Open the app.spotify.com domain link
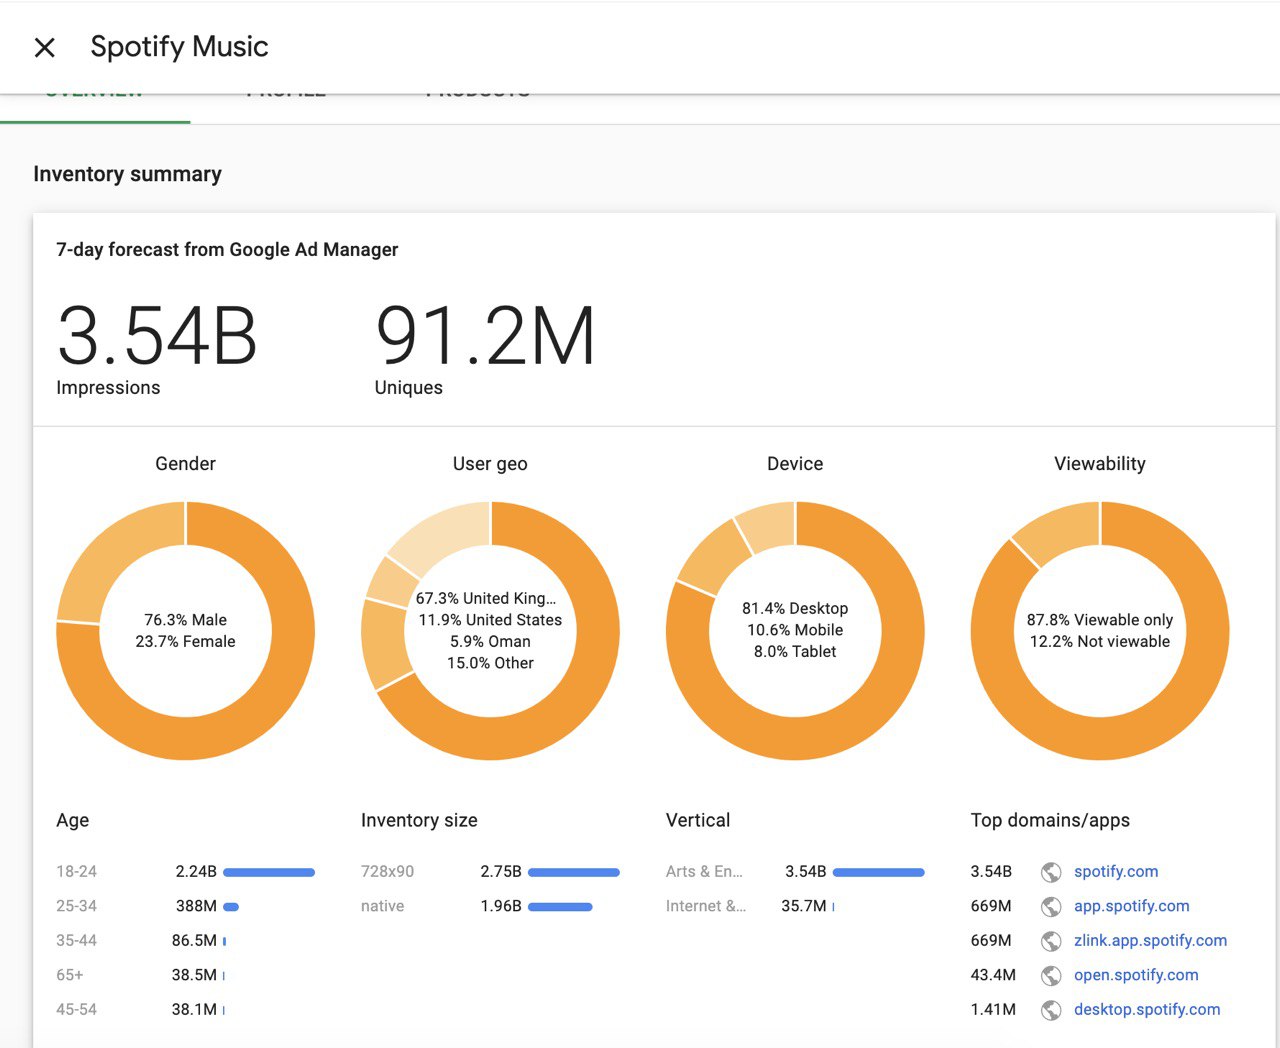1280x1048 pixels. pyautogui.click(x=1132, y=906)
